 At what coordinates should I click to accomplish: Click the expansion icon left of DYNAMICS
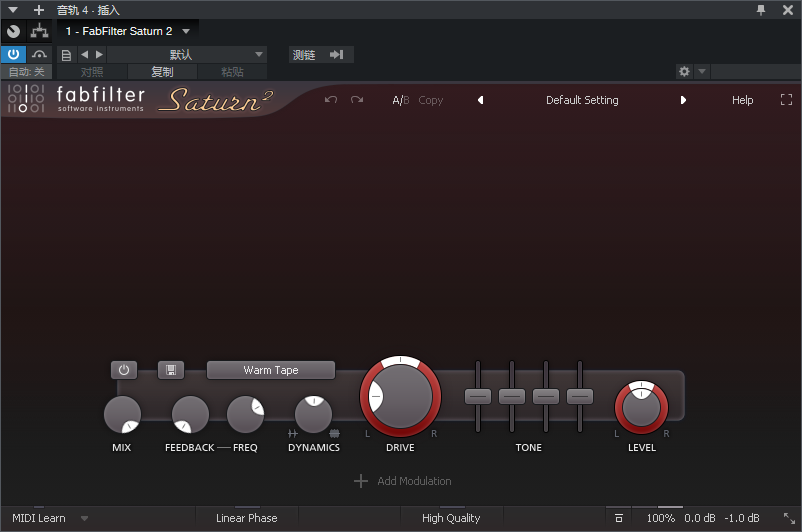(293, 434)
